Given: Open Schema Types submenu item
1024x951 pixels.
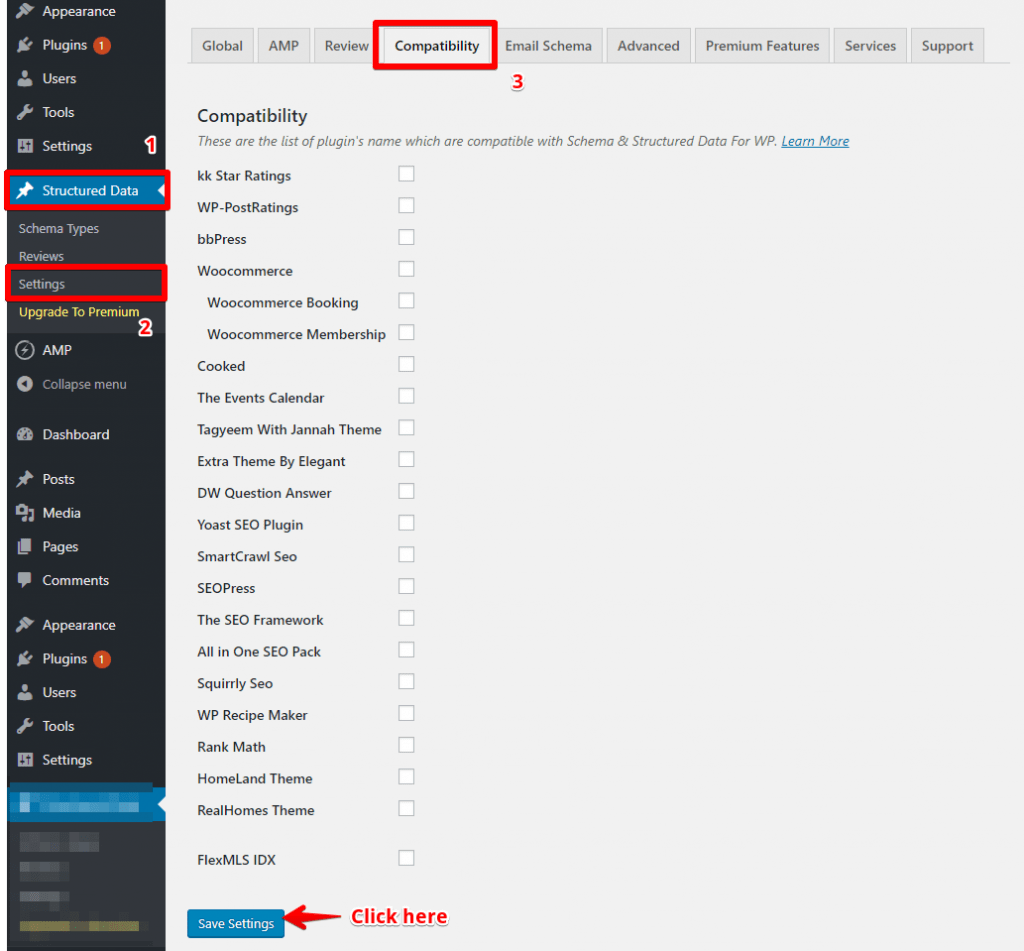Looking at the screenshot, I should pos(59,229).
